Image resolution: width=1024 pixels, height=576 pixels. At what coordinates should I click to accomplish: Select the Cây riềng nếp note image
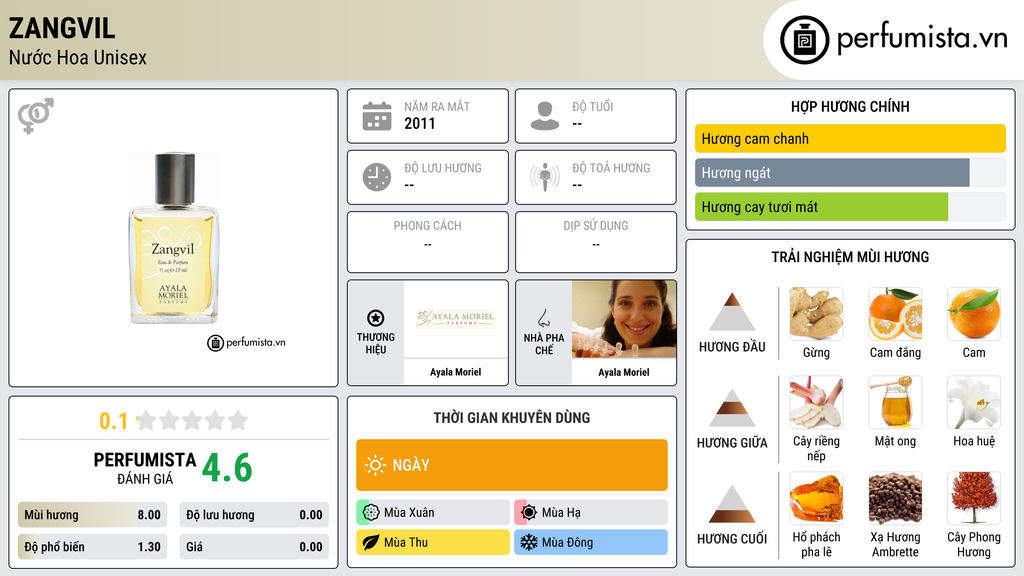pos(816,402)
